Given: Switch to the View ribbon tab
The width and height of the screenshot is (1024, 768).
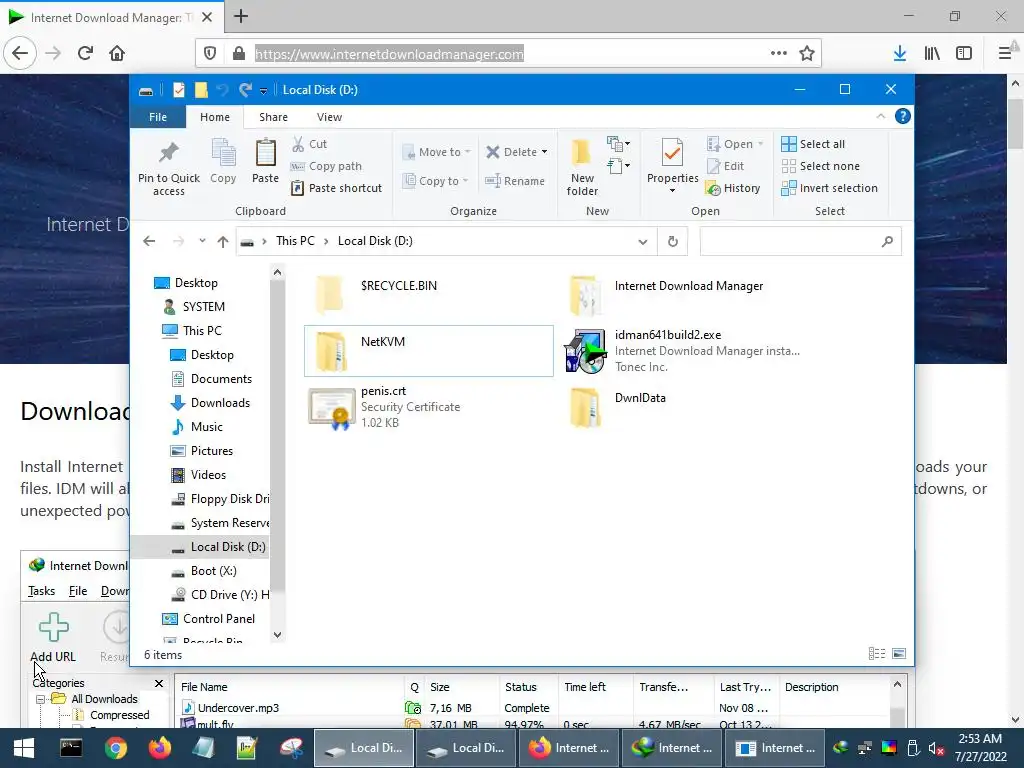Looking at the screenshot, I should tap(329, 117).
